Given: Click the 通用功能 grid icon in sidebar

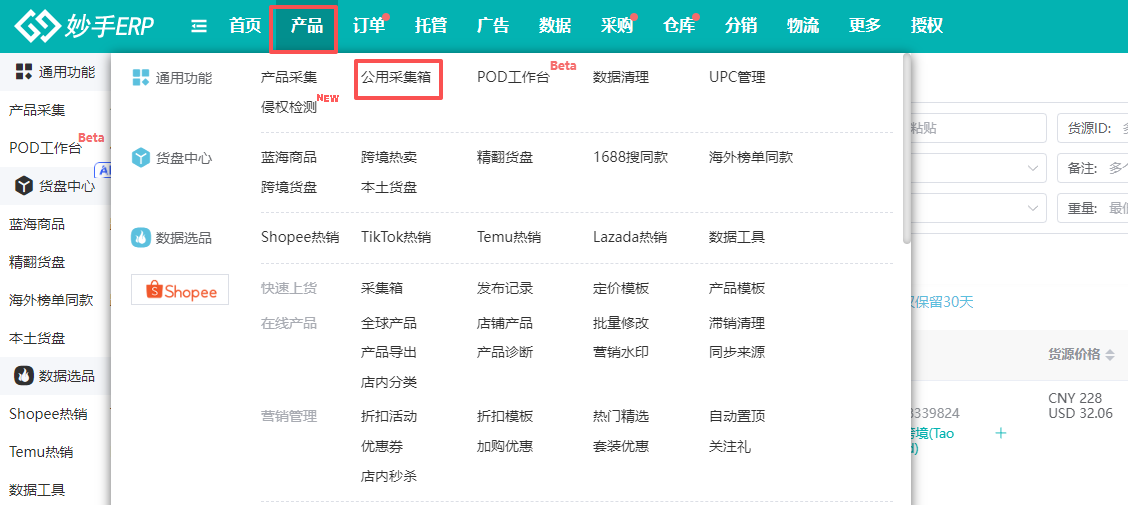Looking at the screenshot, I should 24,71.
